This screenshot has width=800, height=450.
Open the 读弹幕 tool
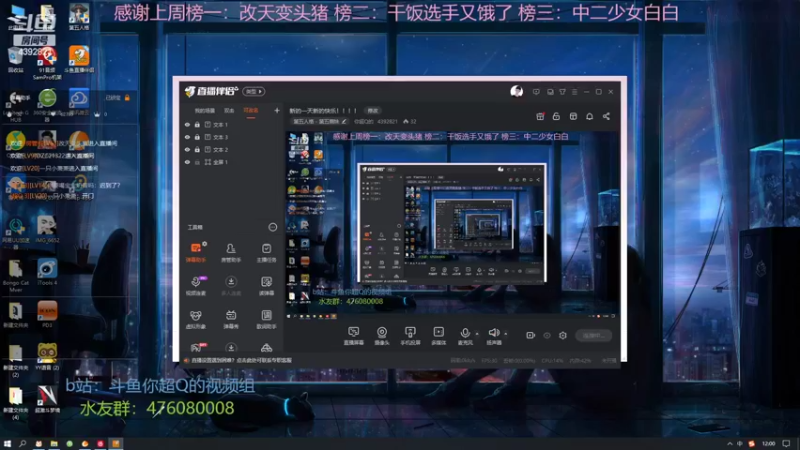pyautogui.click(x=266, y=286)
